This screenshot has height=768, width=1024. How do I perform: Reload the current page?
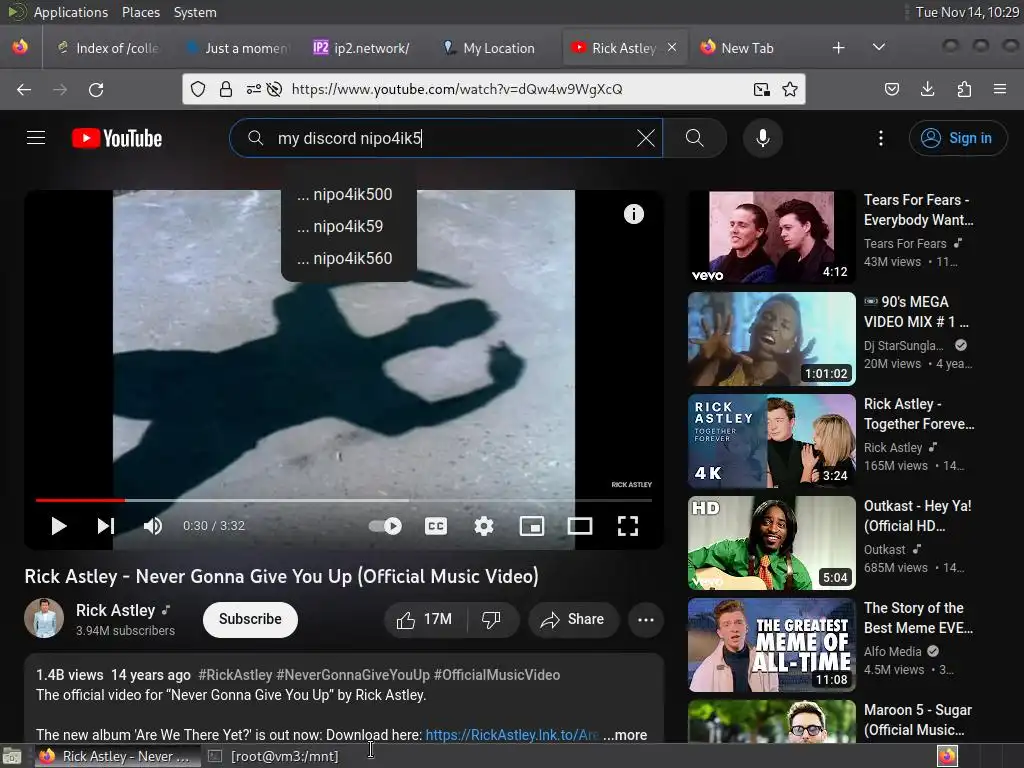pos(96,89)
